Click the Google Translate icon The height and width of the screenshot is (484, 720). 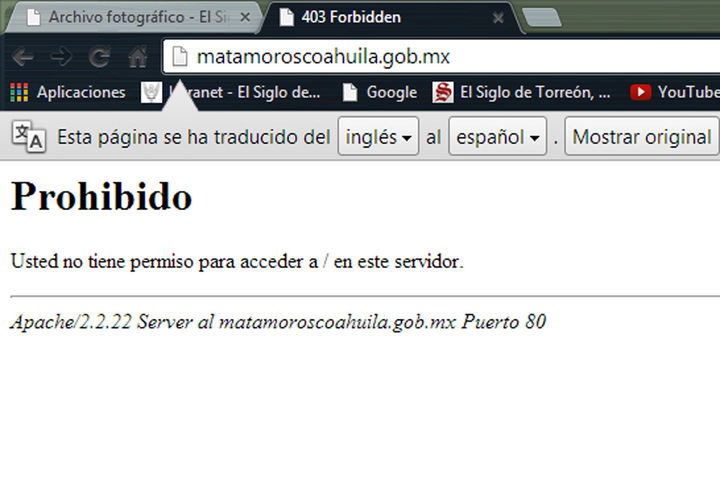pos(28,137)
